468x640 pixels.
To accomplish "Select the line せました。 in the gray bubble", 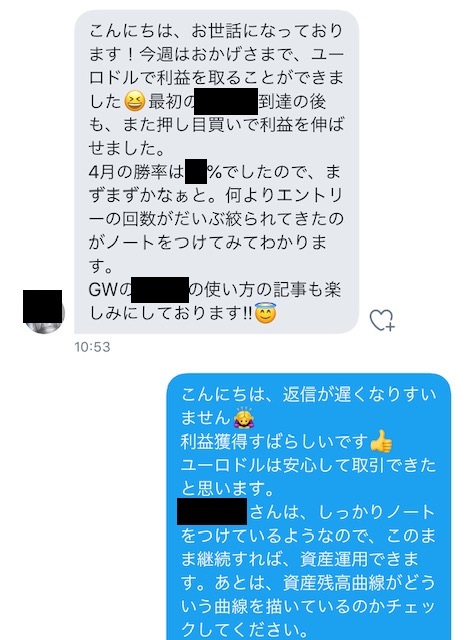I will (x=127, y=149).
